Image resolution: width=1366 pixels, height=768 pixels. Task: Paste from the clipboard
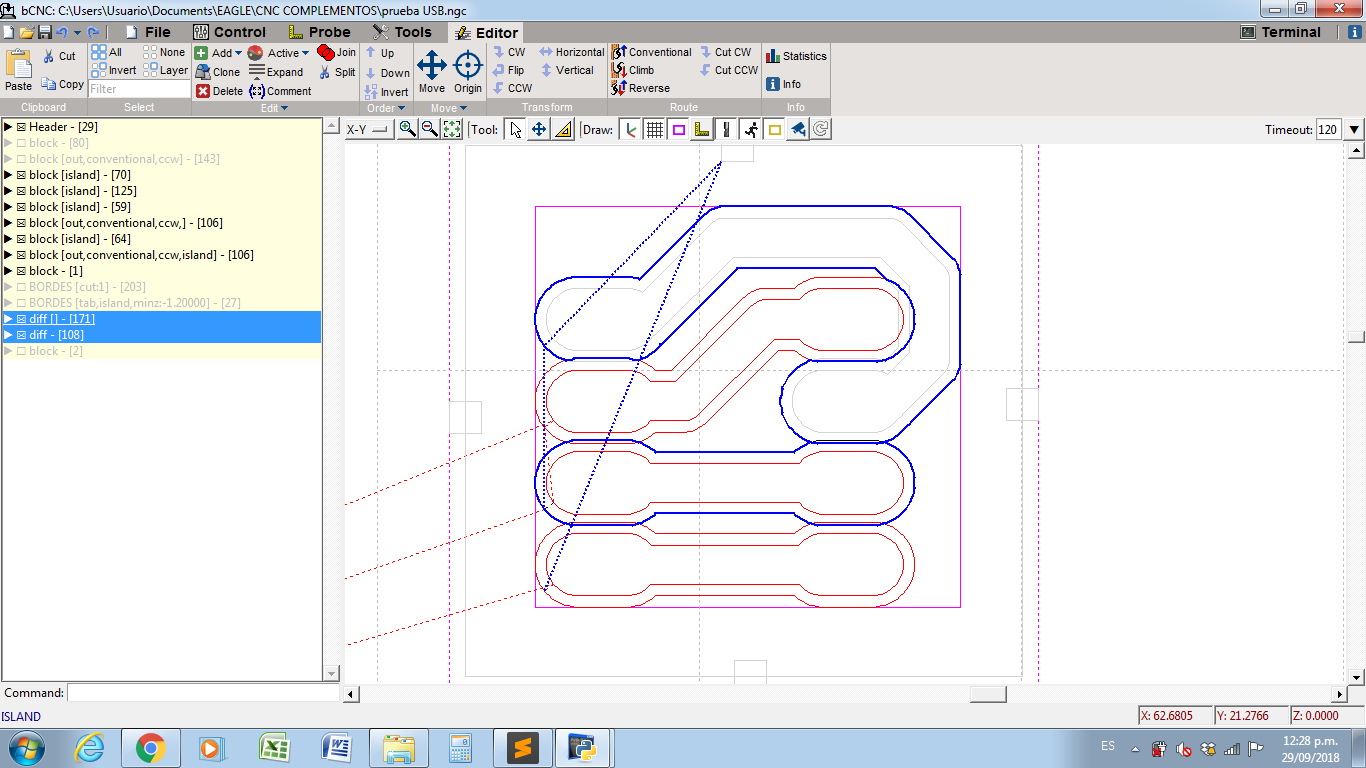coord(19,71)
